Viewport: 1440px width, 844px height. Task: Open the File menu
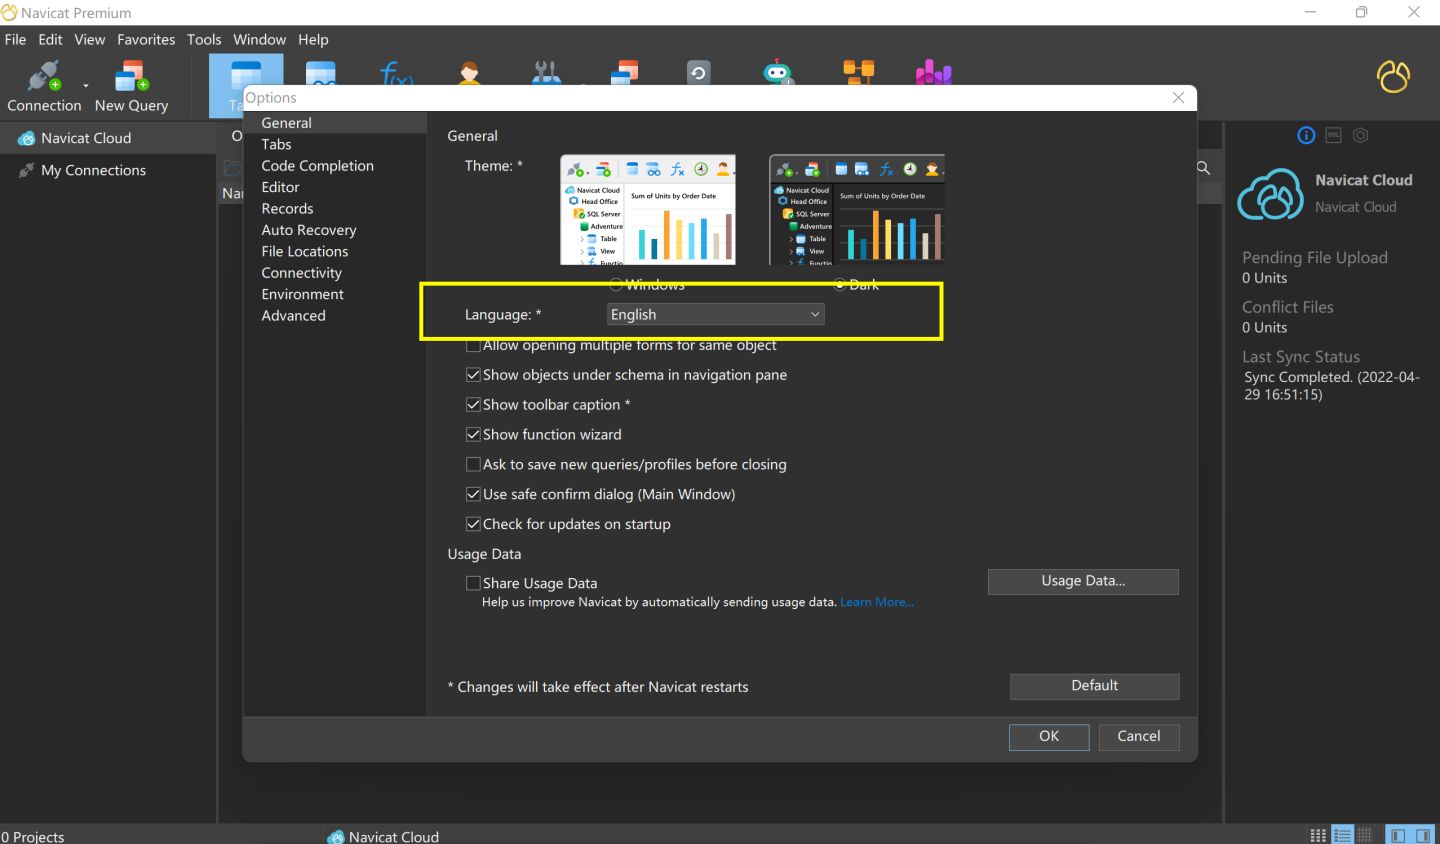click(15, 39)
